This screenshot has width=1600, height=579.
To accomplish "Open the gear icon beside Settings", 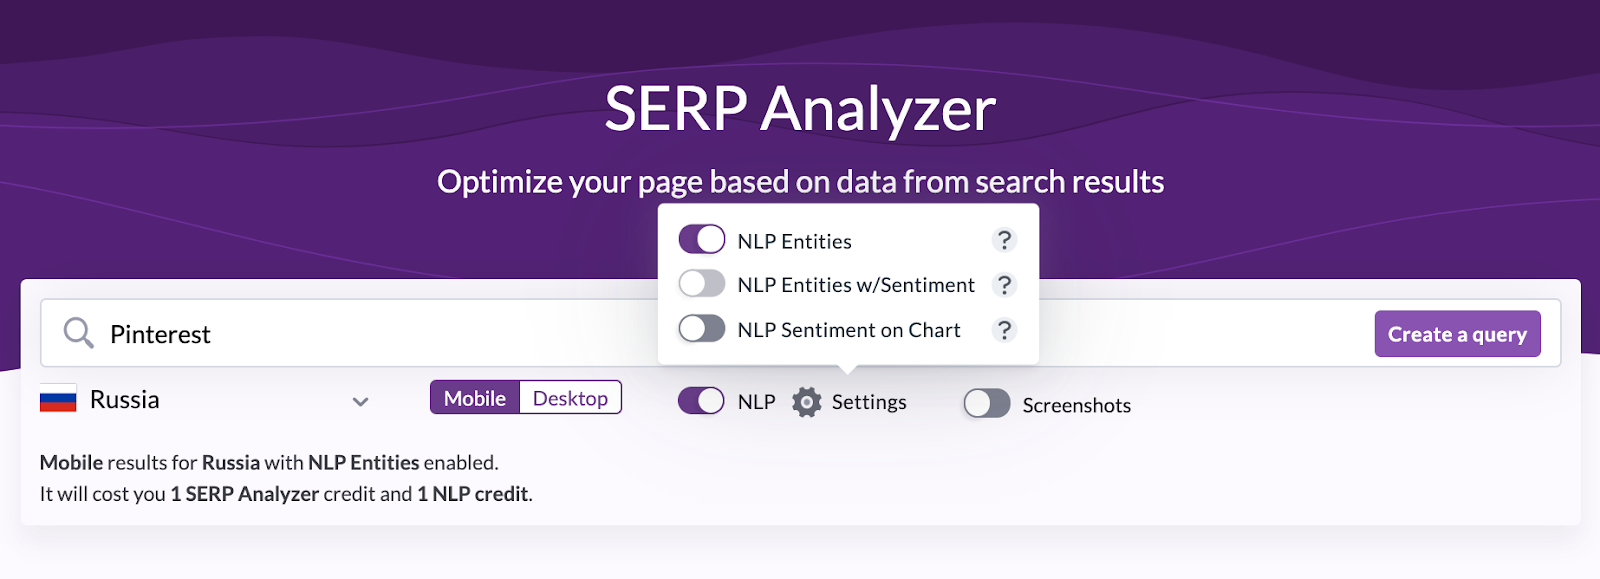I will [x=806, y=402].
